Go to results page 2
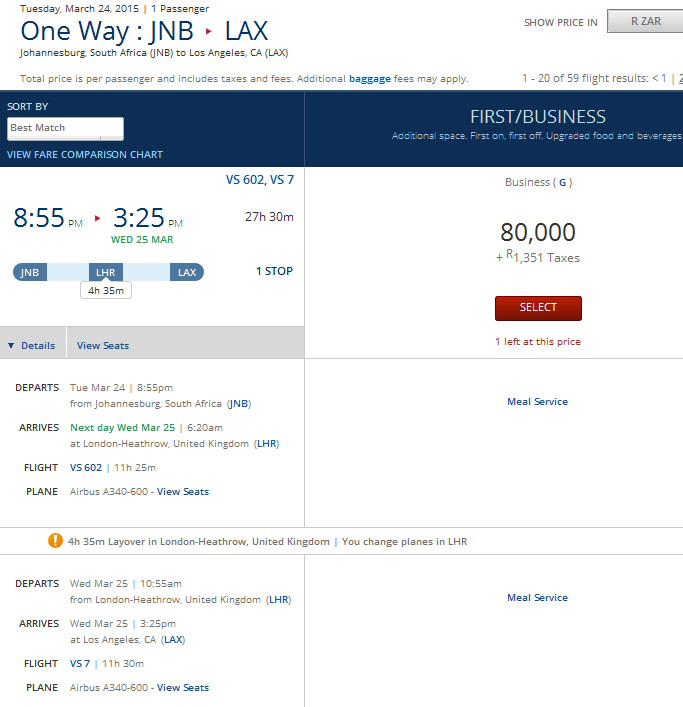This screenshot has width=683, height=707. 680,78
